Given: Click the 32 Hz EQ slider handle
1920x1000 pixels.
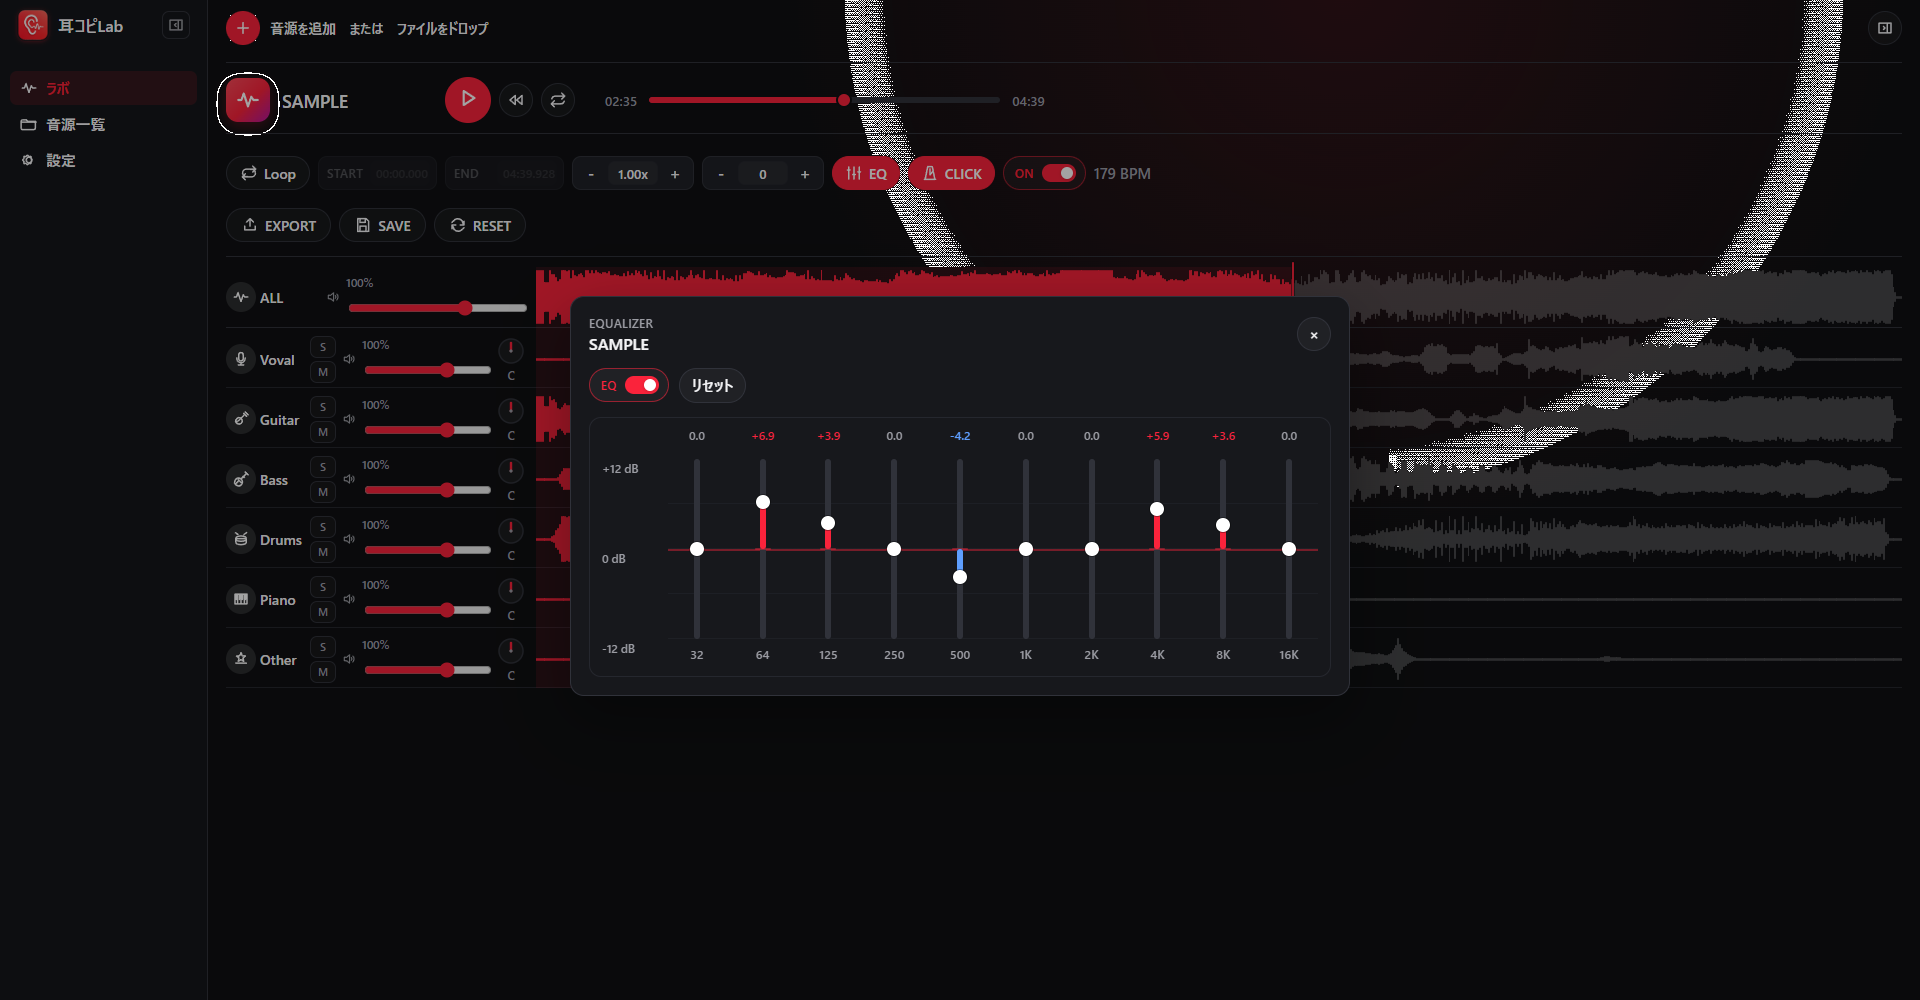Looking at the screenshot, I should [x=697, y=549].
